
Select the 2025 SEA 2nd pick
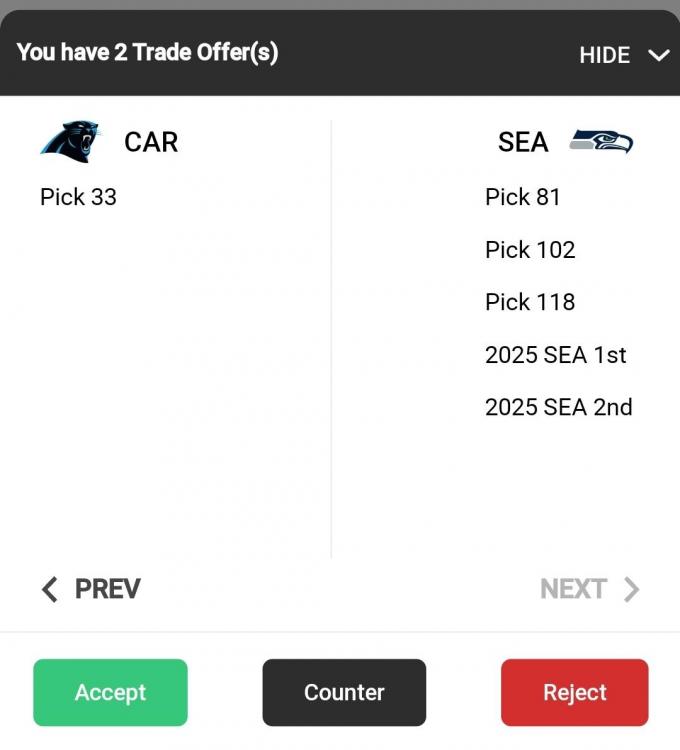pyautogui.click(x=558, y=407)
